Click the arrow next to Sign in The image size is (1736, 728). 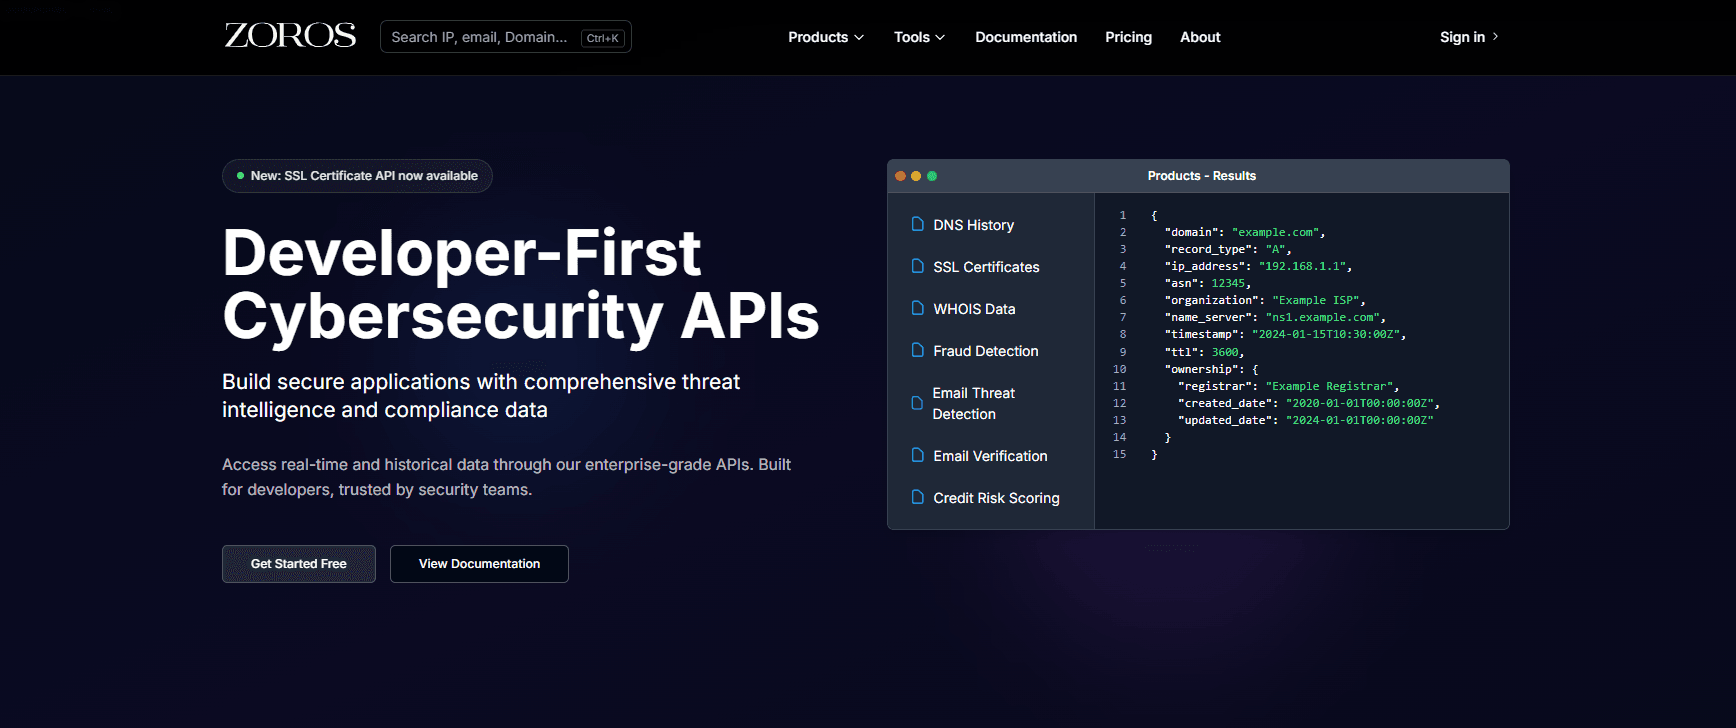1495,37
